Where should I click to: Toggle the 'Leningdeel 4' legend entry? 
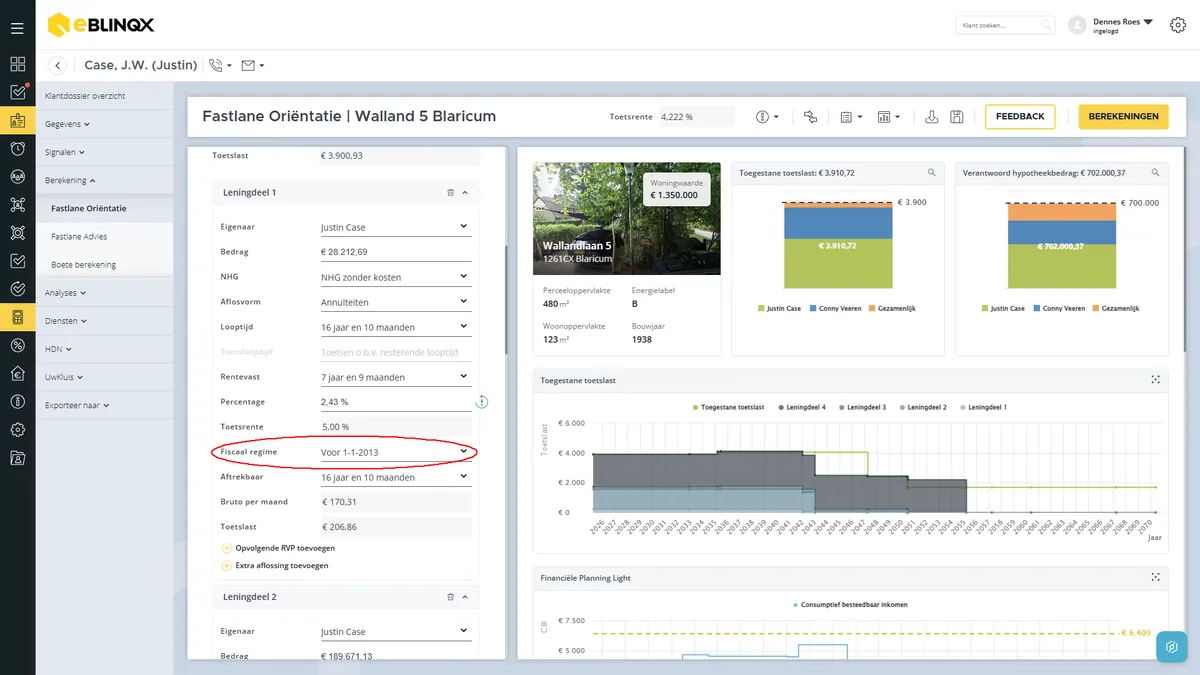point(802,408)
